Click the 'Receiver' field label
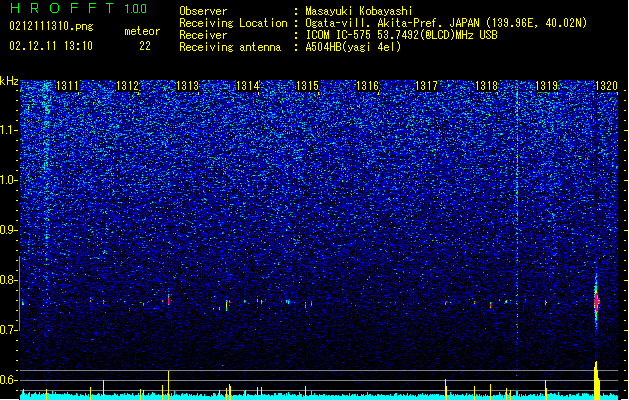The width and height of the screenshot is (629, 400). point(203,35)
